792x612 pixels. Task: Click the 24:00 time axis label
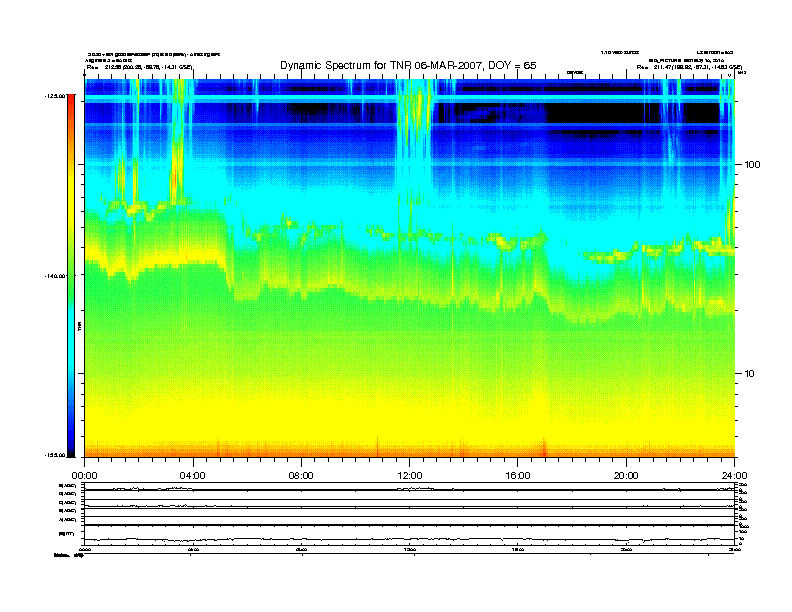(734, 476)
